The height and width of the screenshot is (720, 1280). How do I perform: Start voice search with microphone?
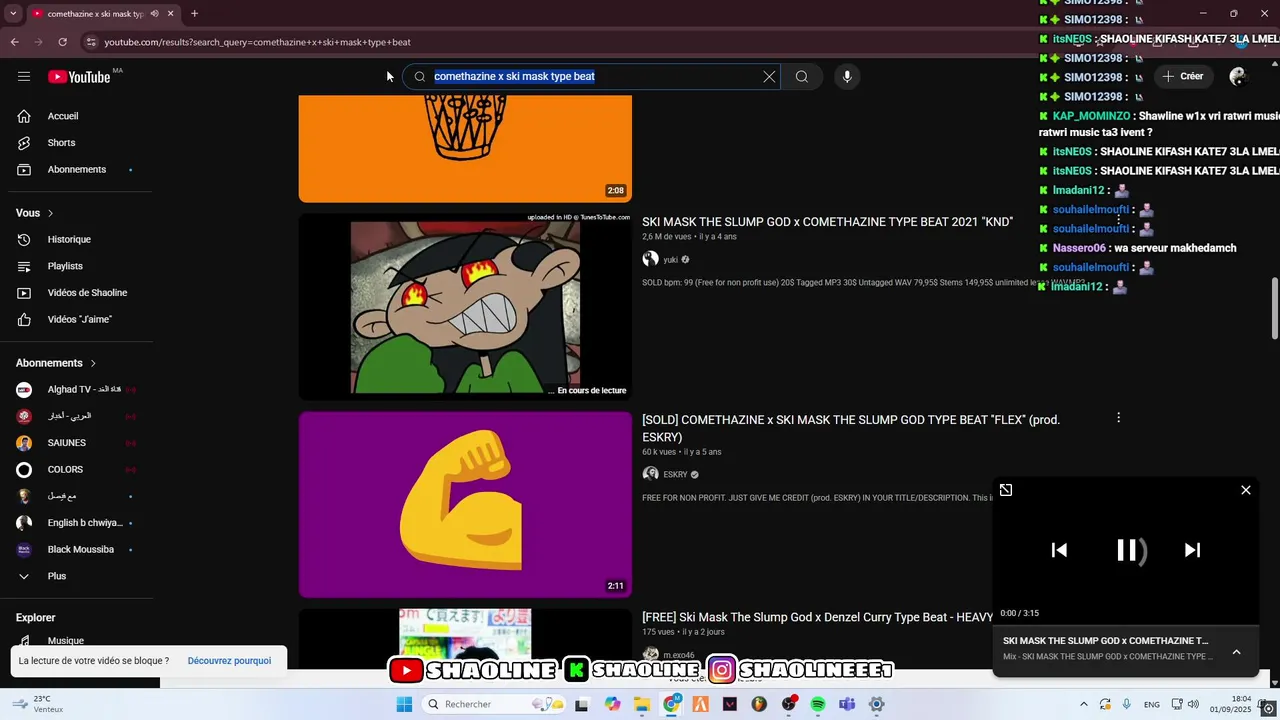(847, 77)
